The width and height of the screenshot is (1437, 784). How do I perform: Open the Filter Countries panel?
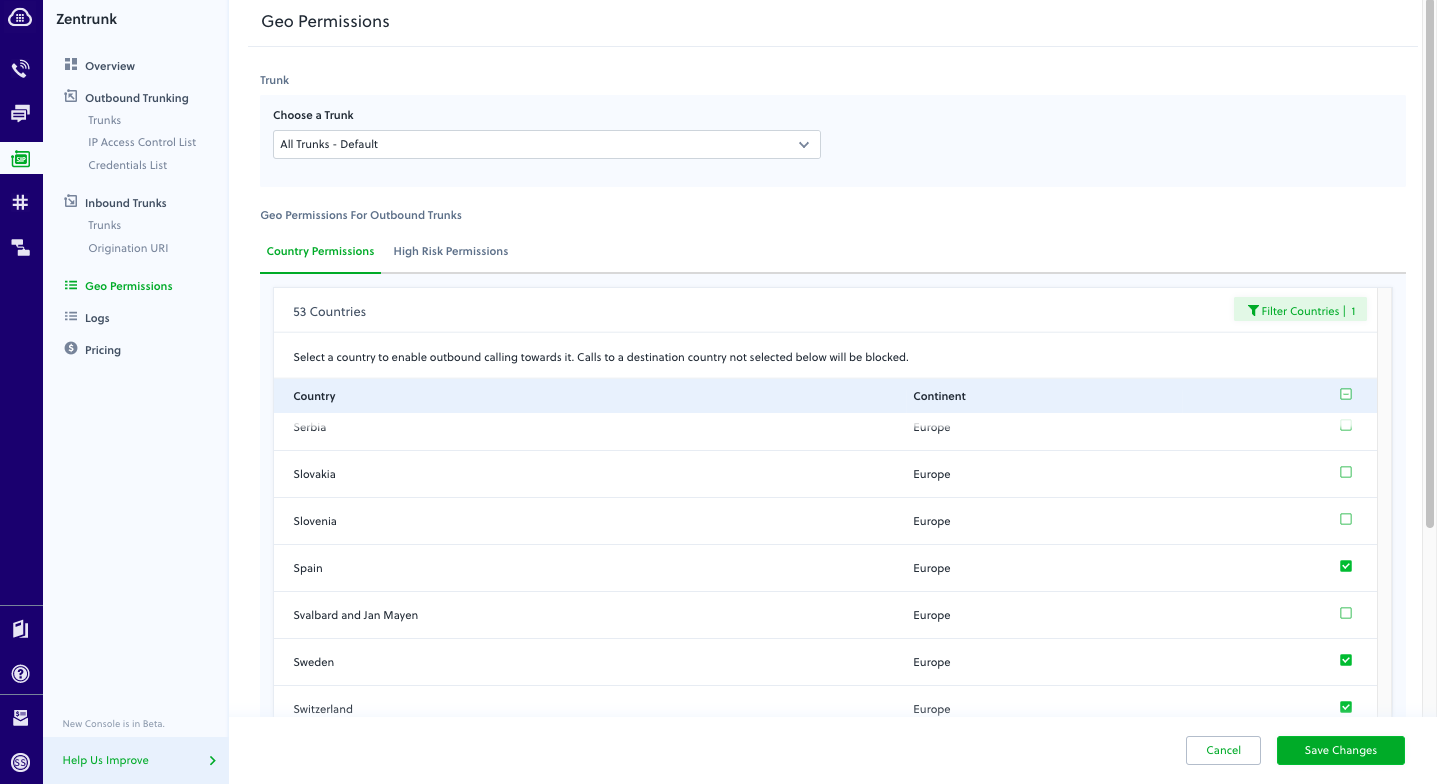(1300, 310)
